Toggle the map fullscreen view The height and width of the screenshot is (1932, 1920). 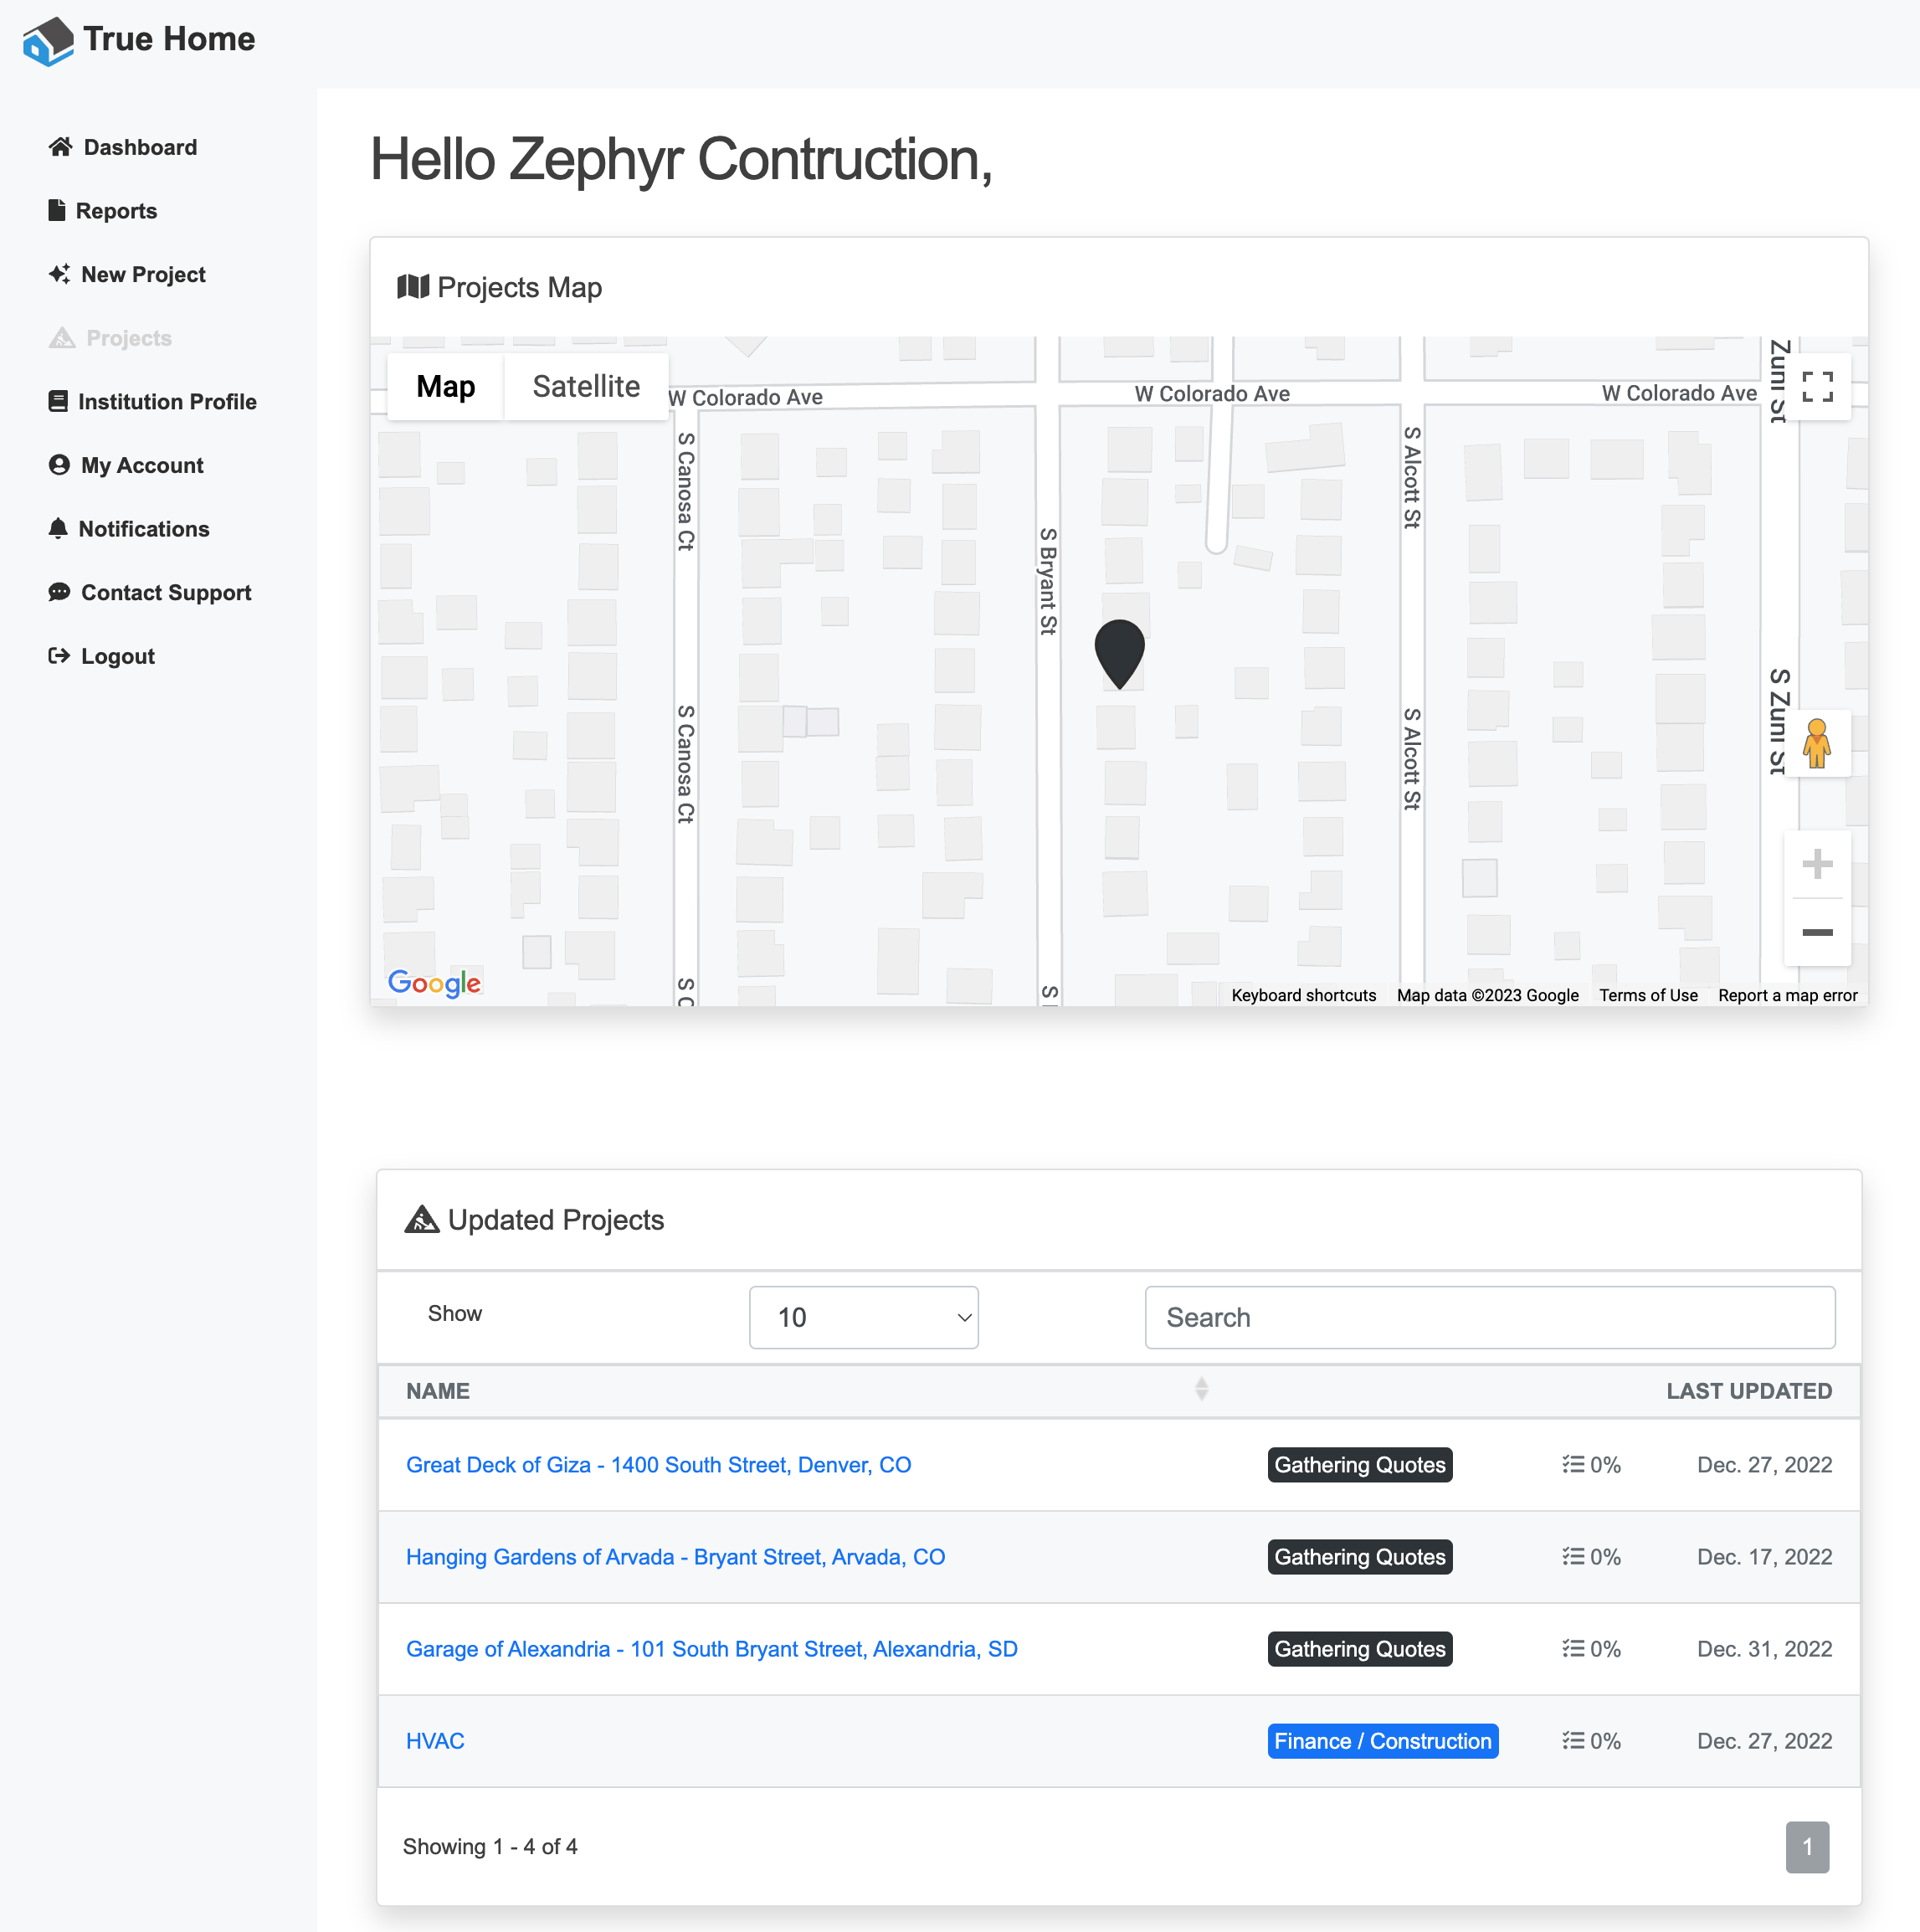click(x=1816, y=386)
